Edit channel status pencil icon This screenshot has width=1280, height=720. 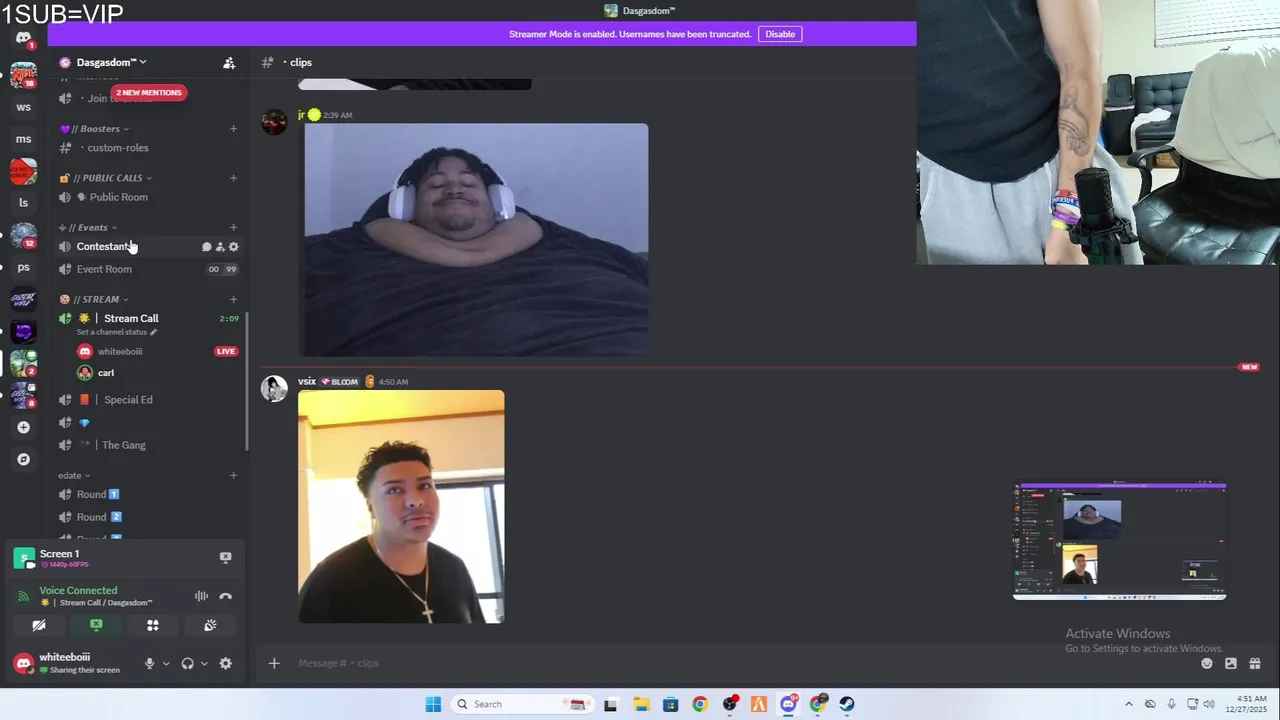pyautogui.click(x=153, y=332)
